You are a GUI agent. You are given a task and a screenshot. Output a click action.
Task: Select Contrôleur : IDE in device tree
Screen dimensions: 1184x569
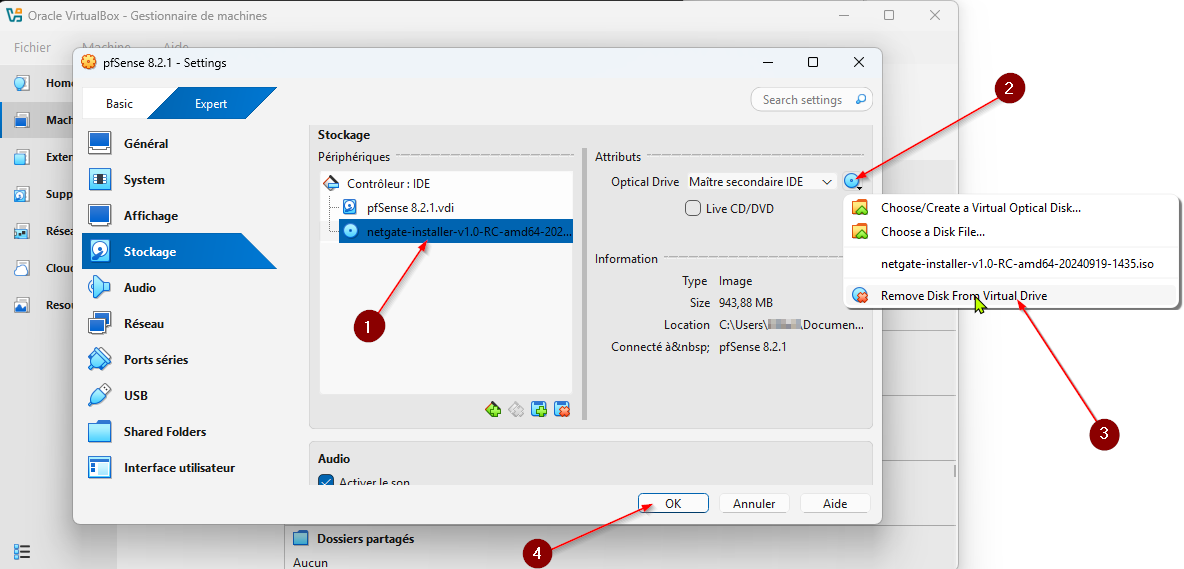pyautogui.click(x=386, y=184)
